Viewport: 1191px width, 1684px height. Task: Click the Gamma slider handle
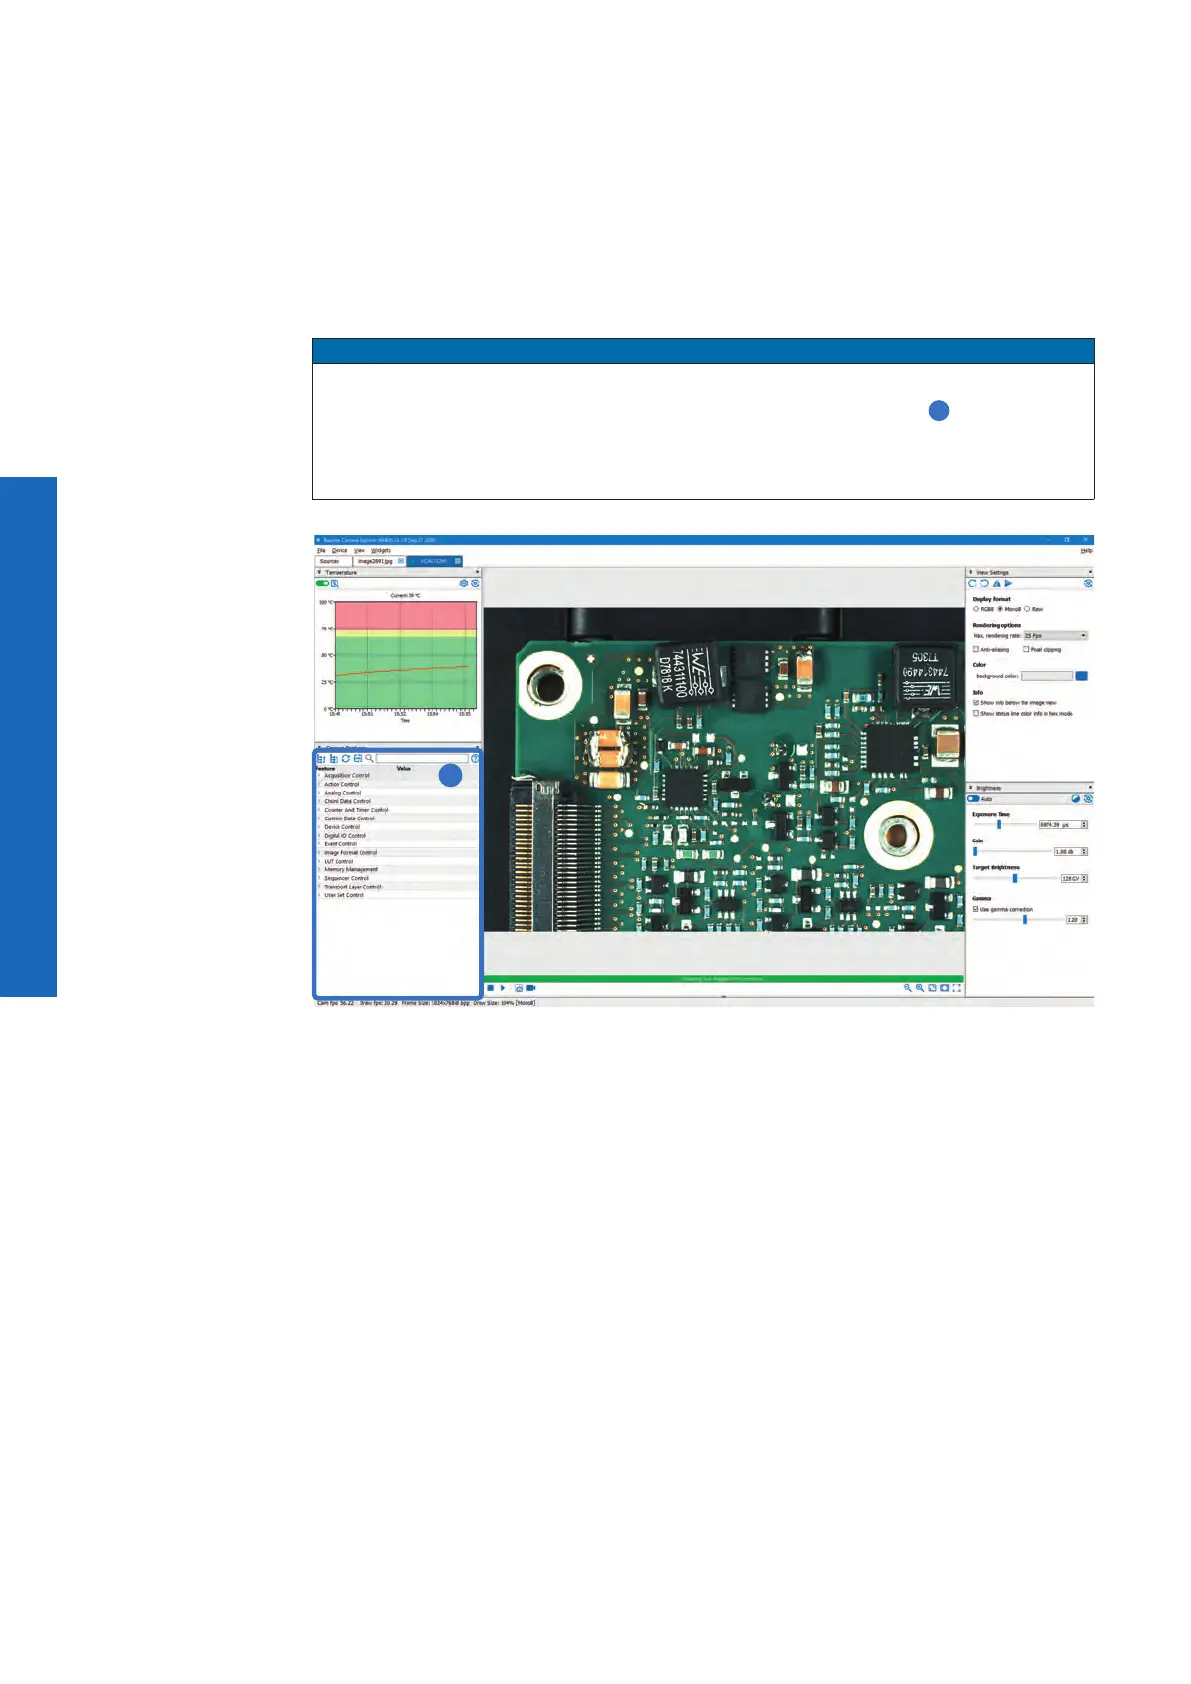pos(1025,919)
